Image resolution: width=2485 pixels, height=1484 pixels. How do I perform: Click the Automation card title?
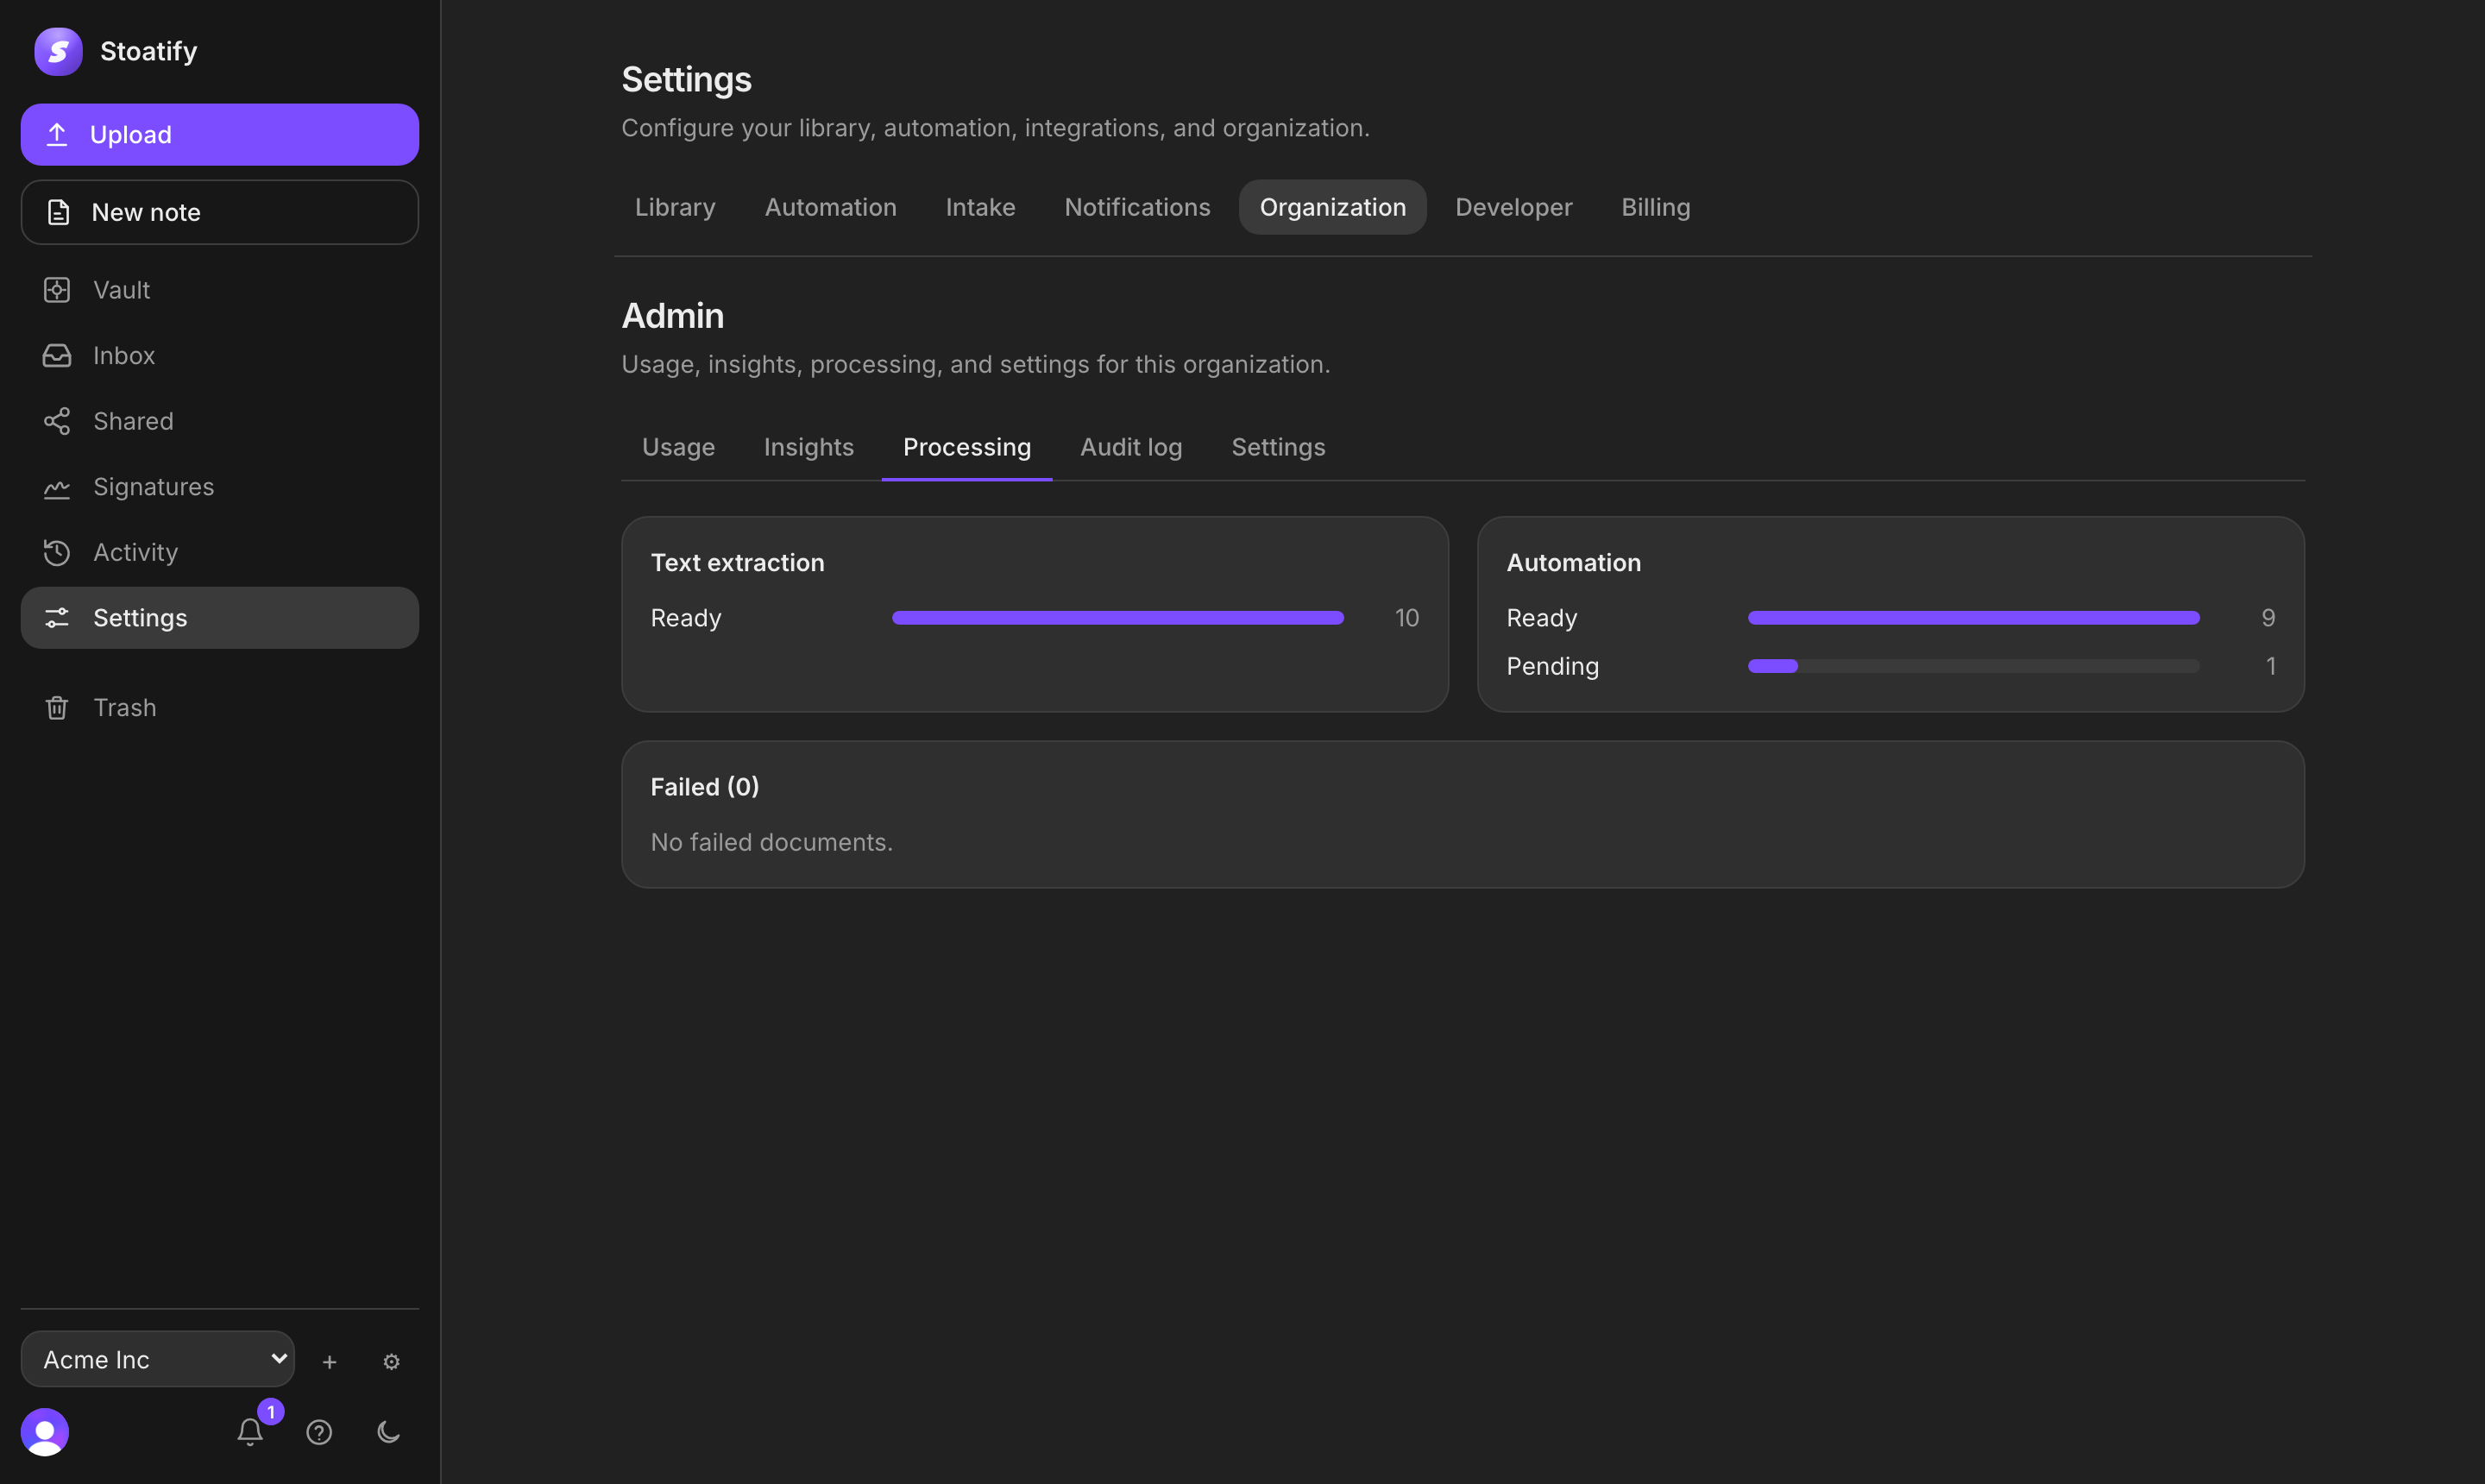[x=1573, y=563]
